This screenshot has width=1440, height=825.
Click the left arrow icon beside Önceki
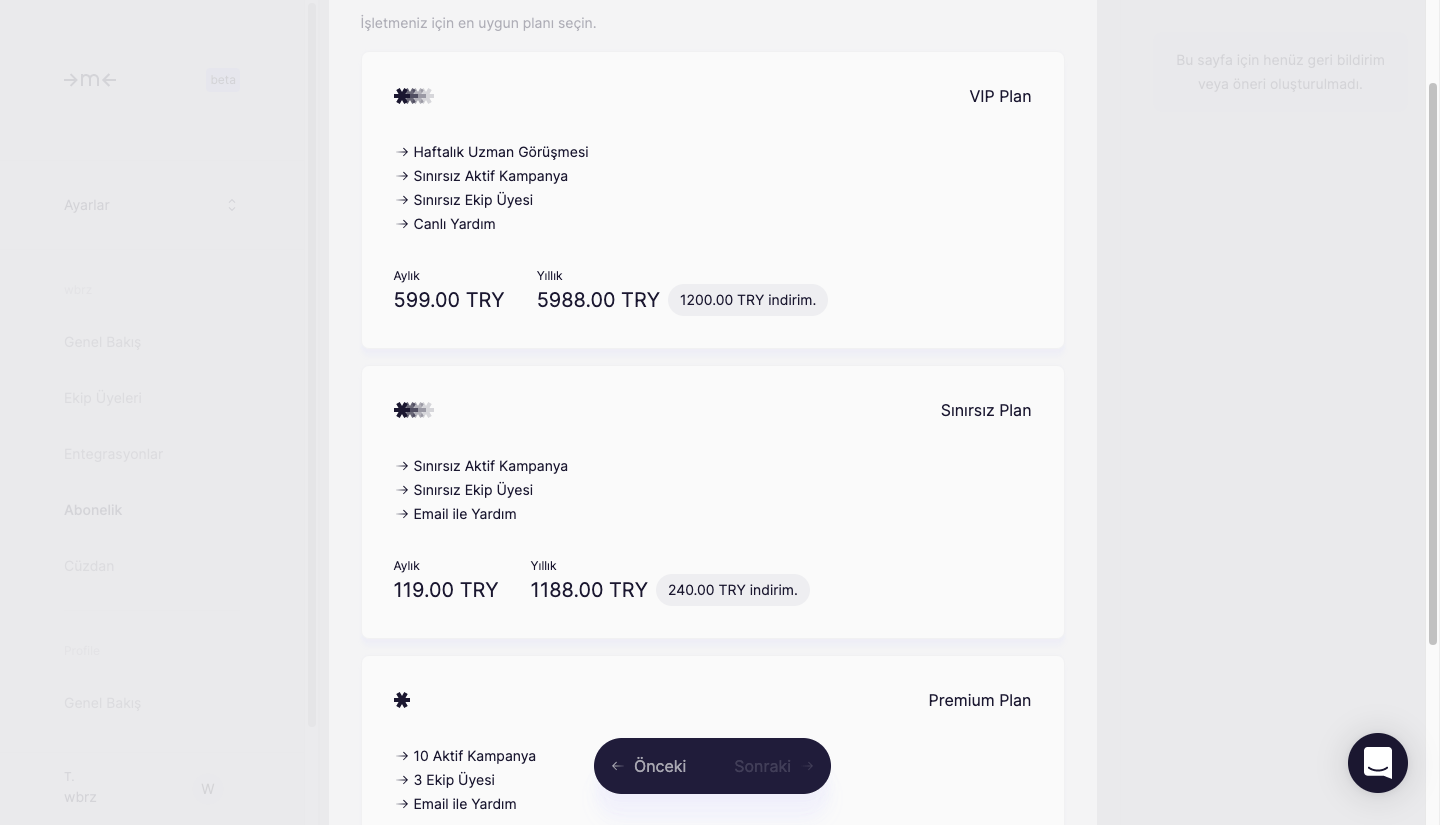[x=617, y=766]
